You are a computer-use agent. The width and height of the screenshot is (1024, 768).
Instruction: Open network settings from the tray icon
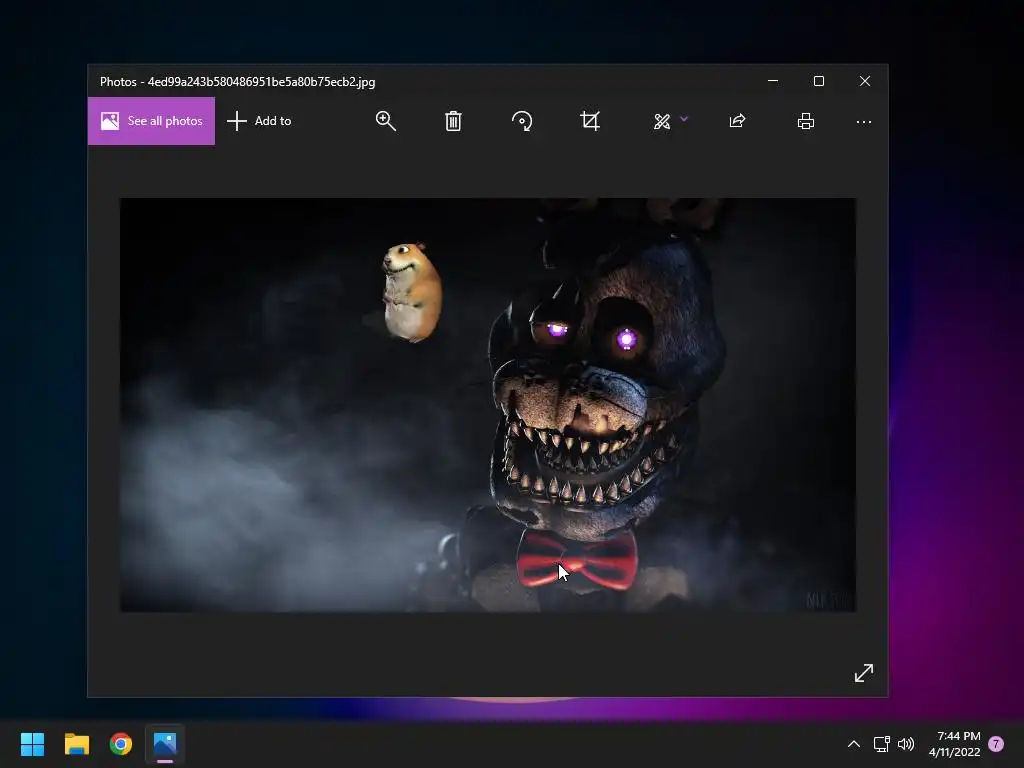[x=882, y=744]
